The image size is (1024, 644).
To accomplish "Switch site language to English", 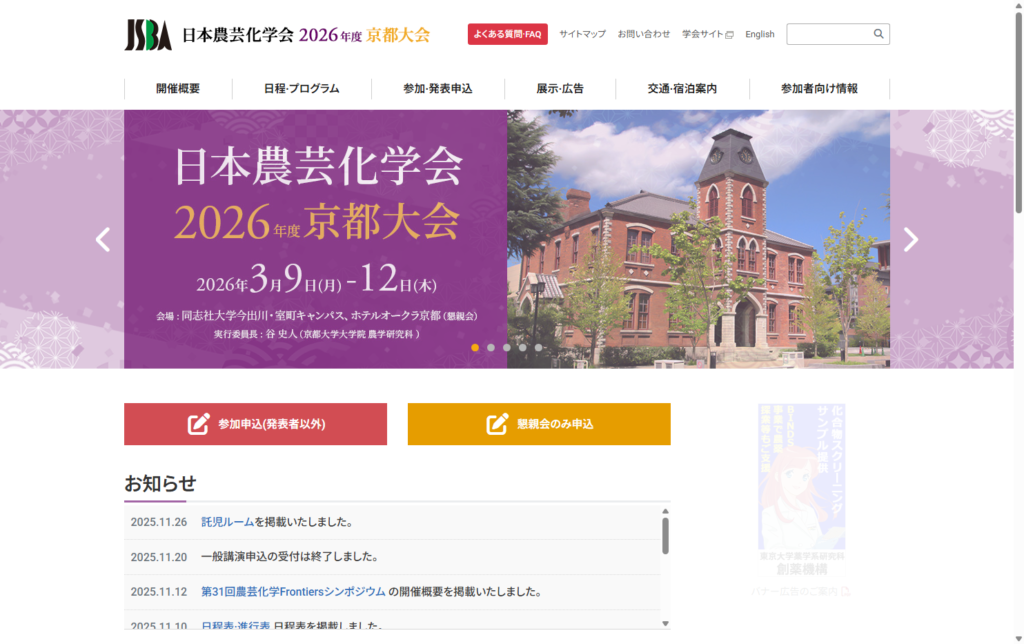I will click(x=760, y=33).
